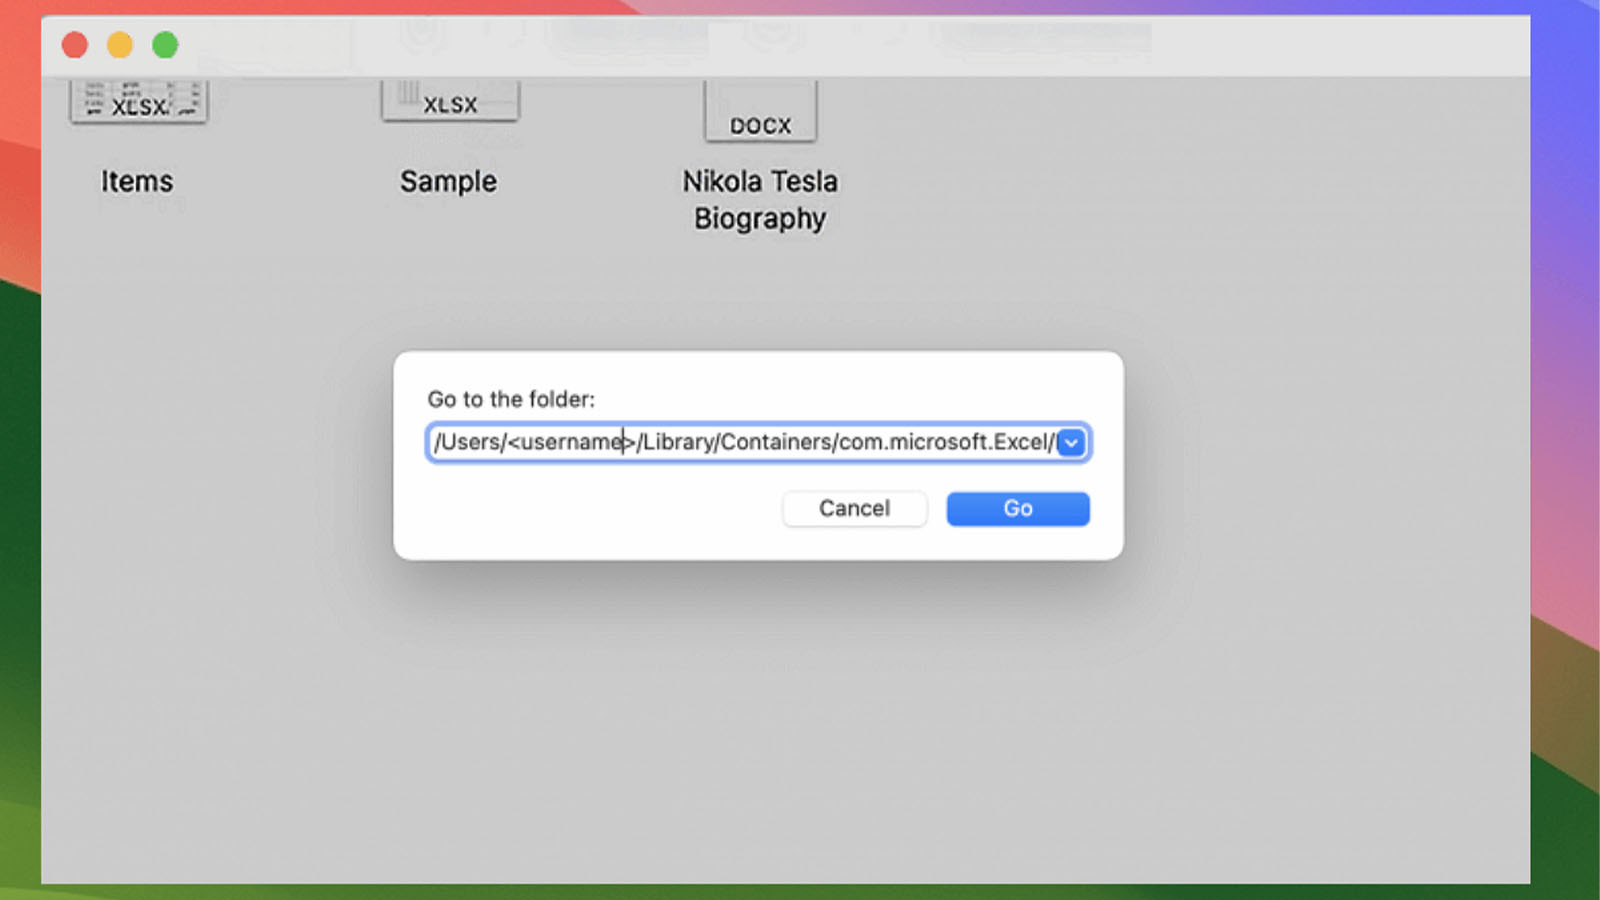Click the Sample file name label

[448, 181]
